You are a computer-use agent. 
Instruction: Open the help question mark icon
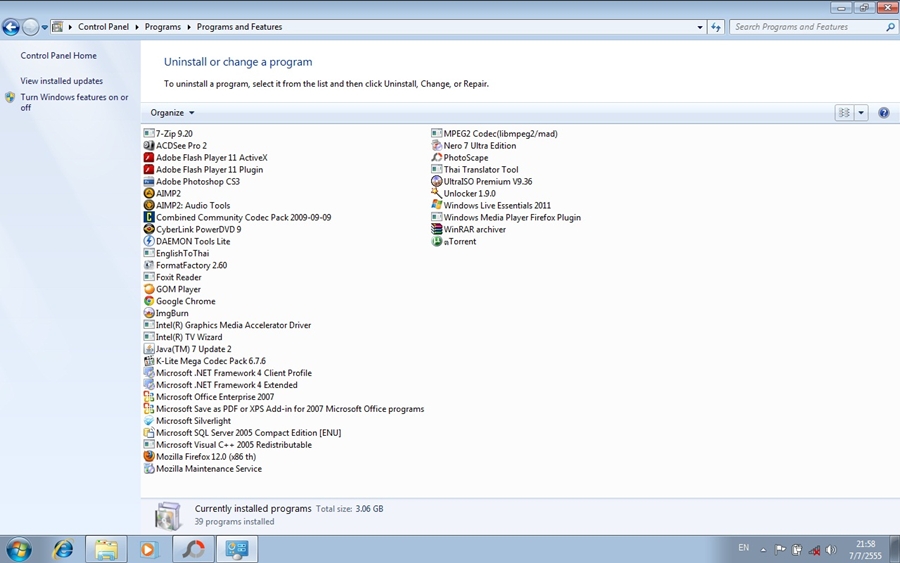pyautogui.click(x=883, y=112)
